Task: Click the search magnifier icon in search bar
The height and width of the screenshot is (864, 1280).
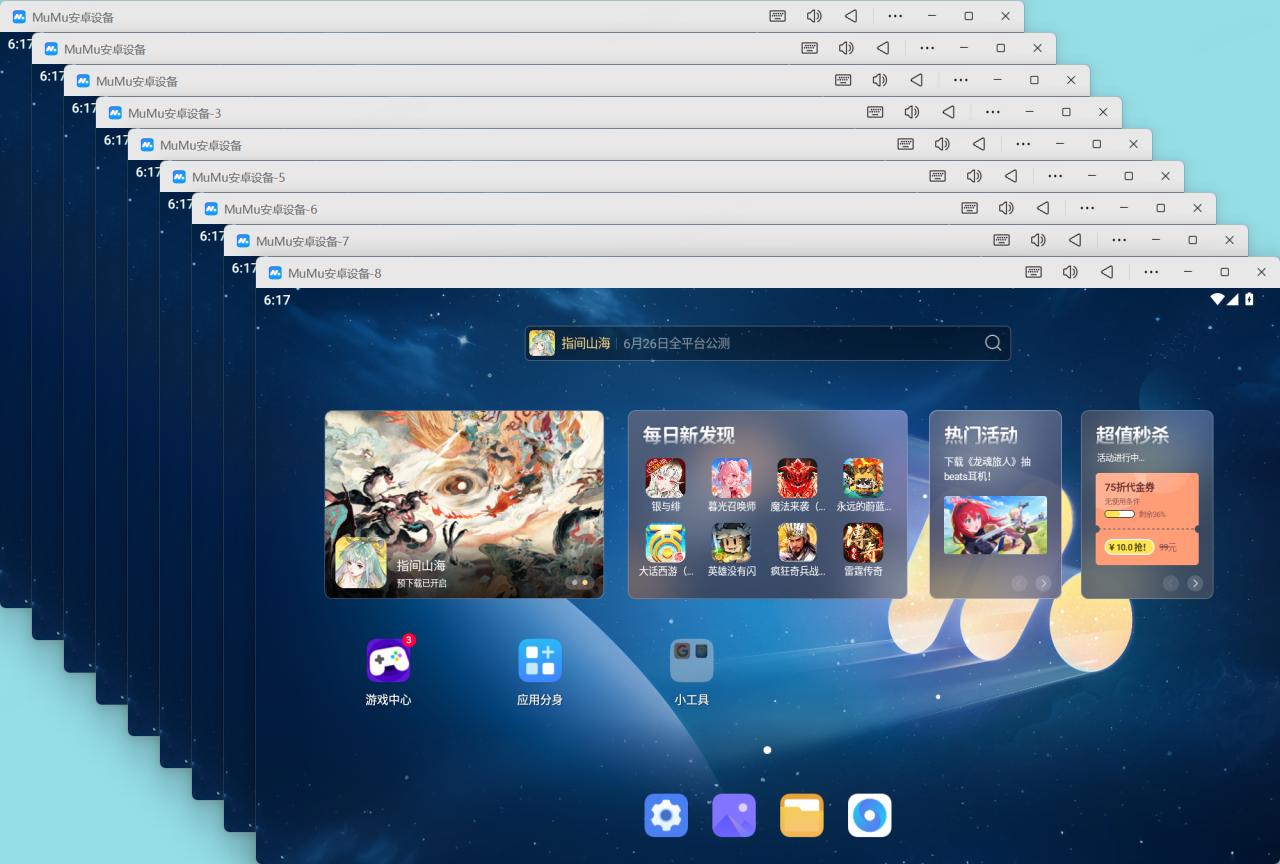Action: 993,343
